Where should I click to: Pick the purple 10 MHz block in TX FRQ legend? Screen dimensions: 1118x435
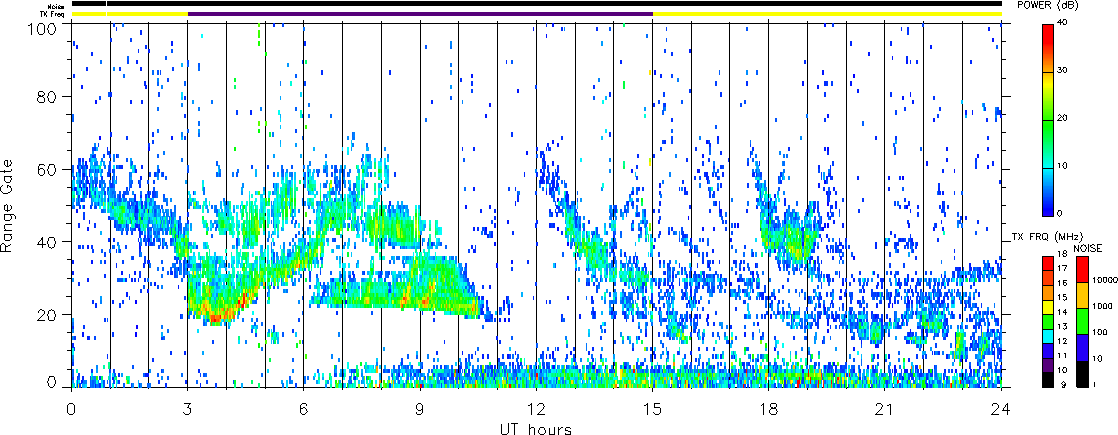pos(1049,366)
